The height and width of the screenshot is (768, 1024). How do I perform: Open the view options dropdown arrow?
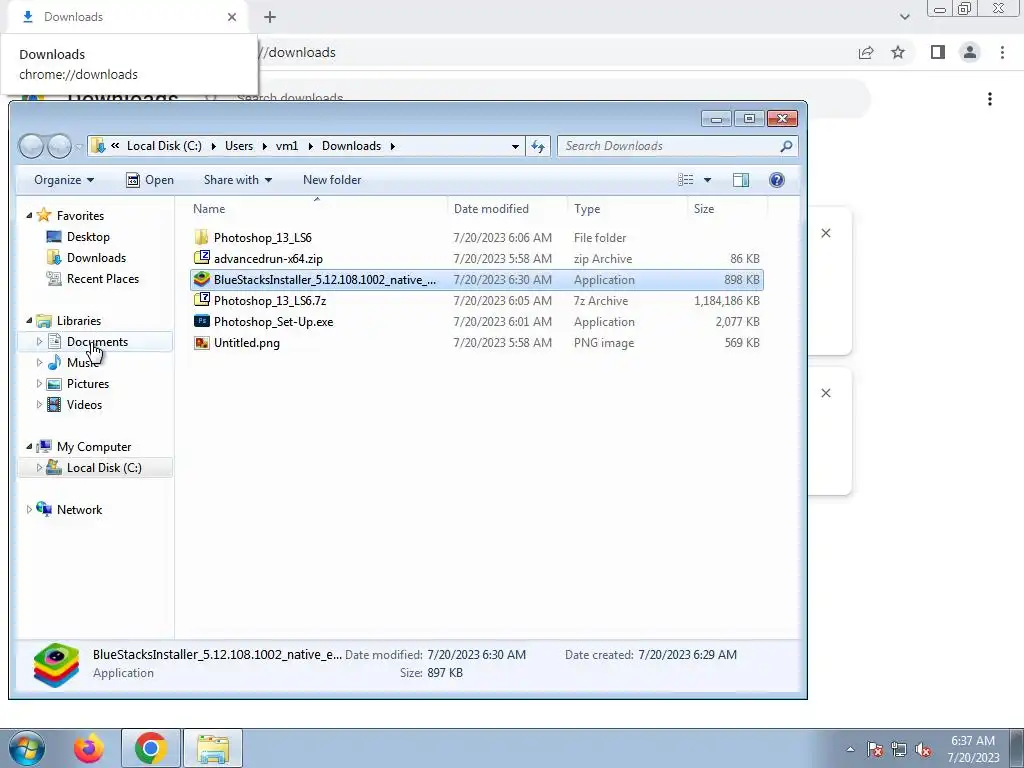pos(707,180)
